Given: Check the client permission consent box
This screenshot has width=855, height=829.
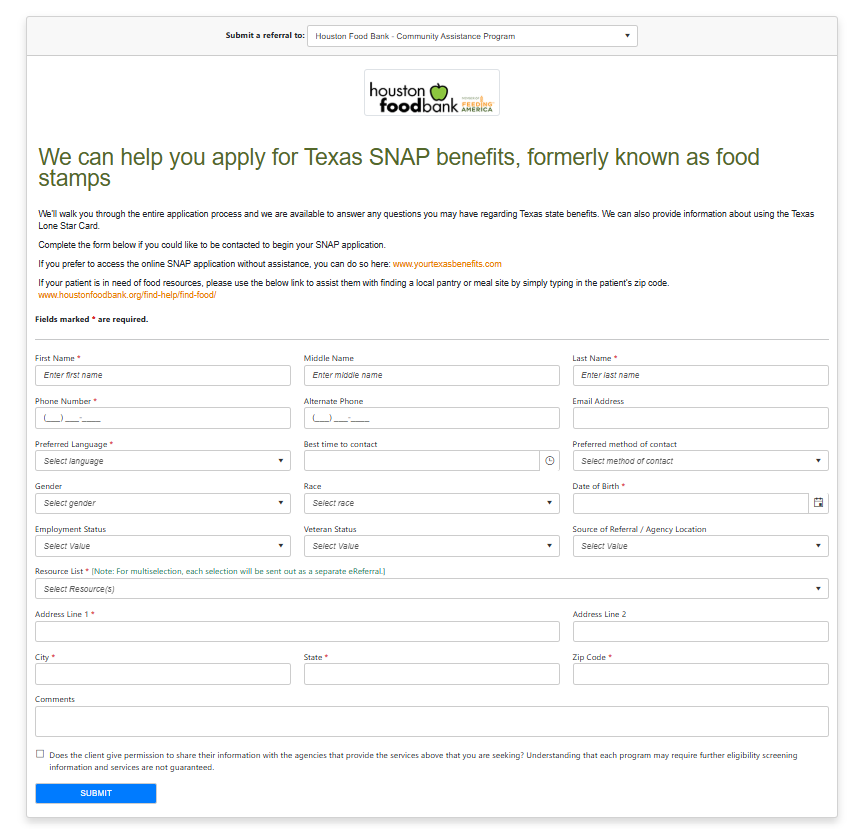Looking at the screenshot, I should tap(40, 753).
